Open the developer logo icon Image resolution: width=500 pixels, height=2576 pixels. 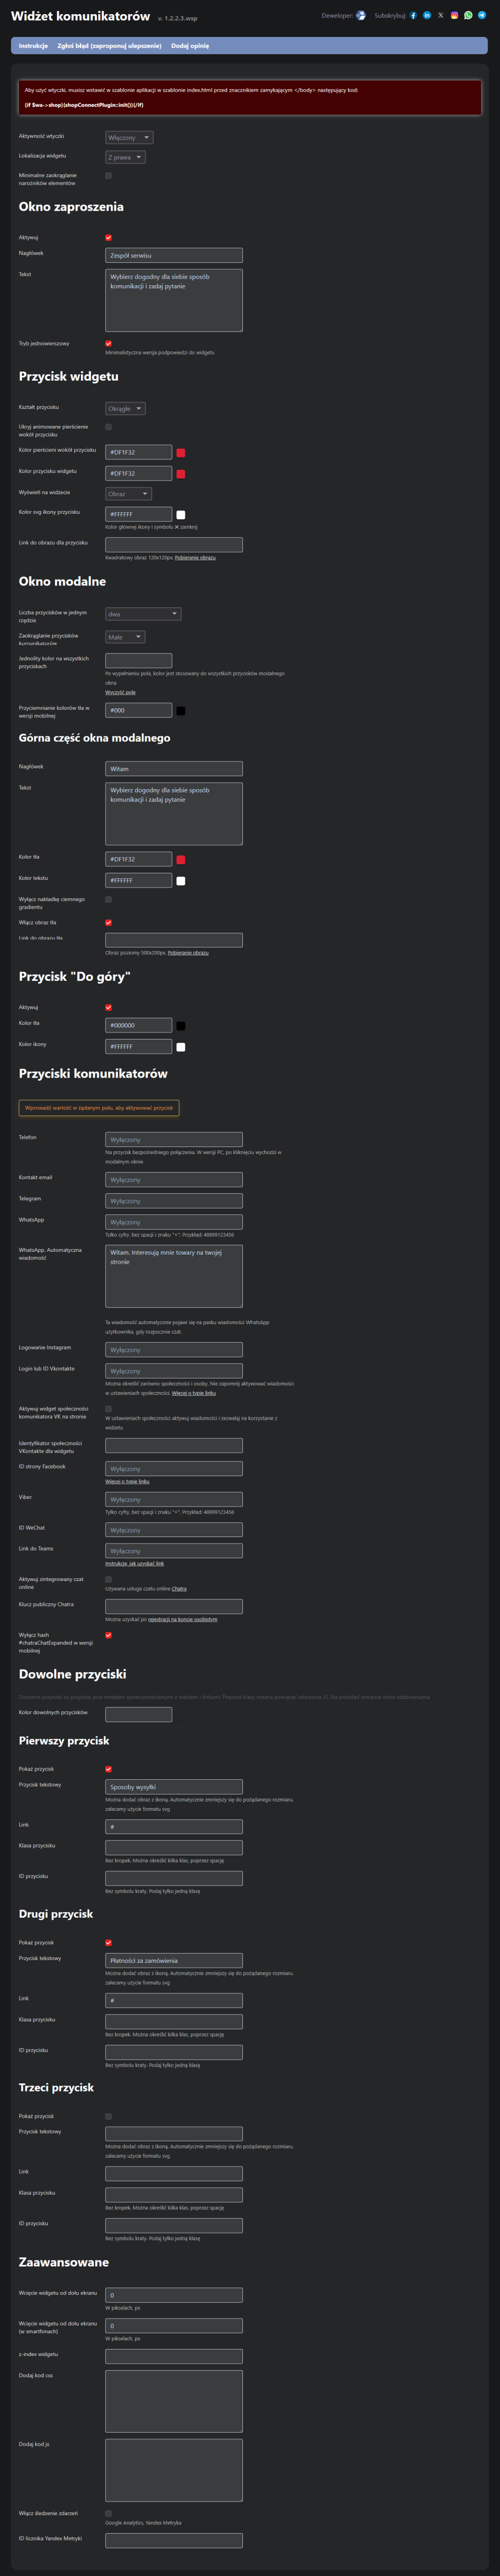[x=361, y=15]
